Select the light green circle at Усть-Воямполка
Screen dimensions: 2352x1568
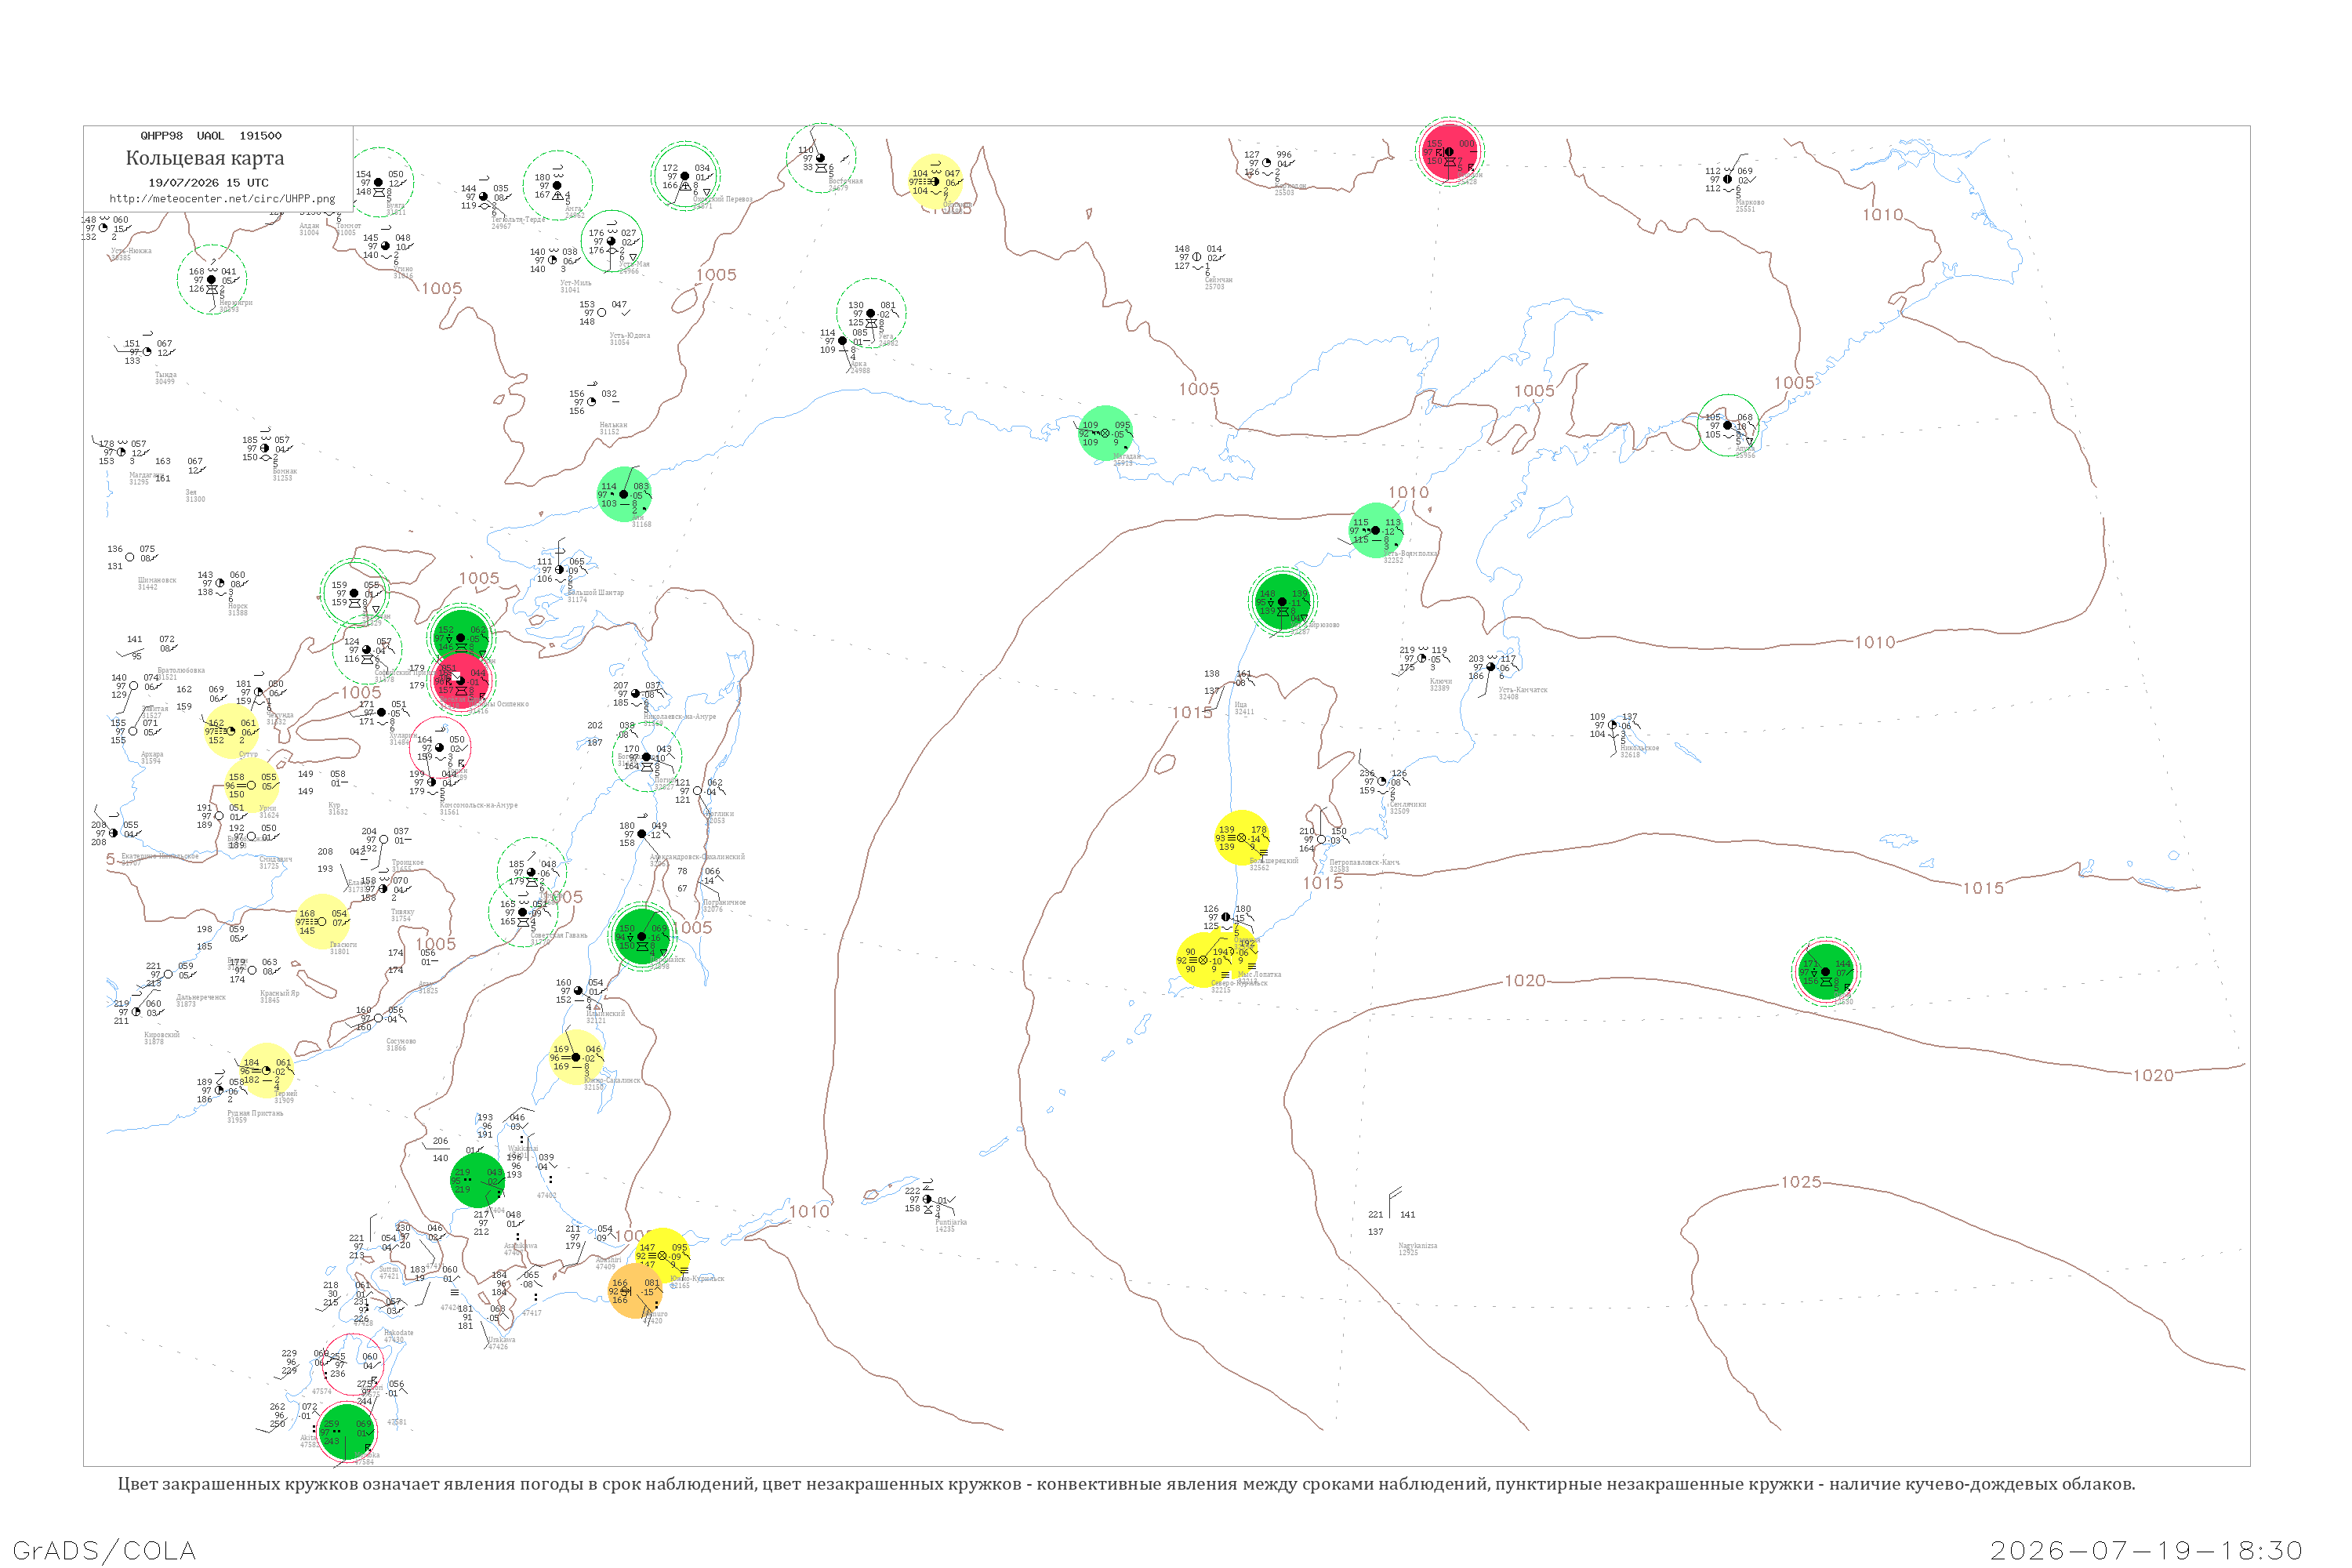point(1375,530)
